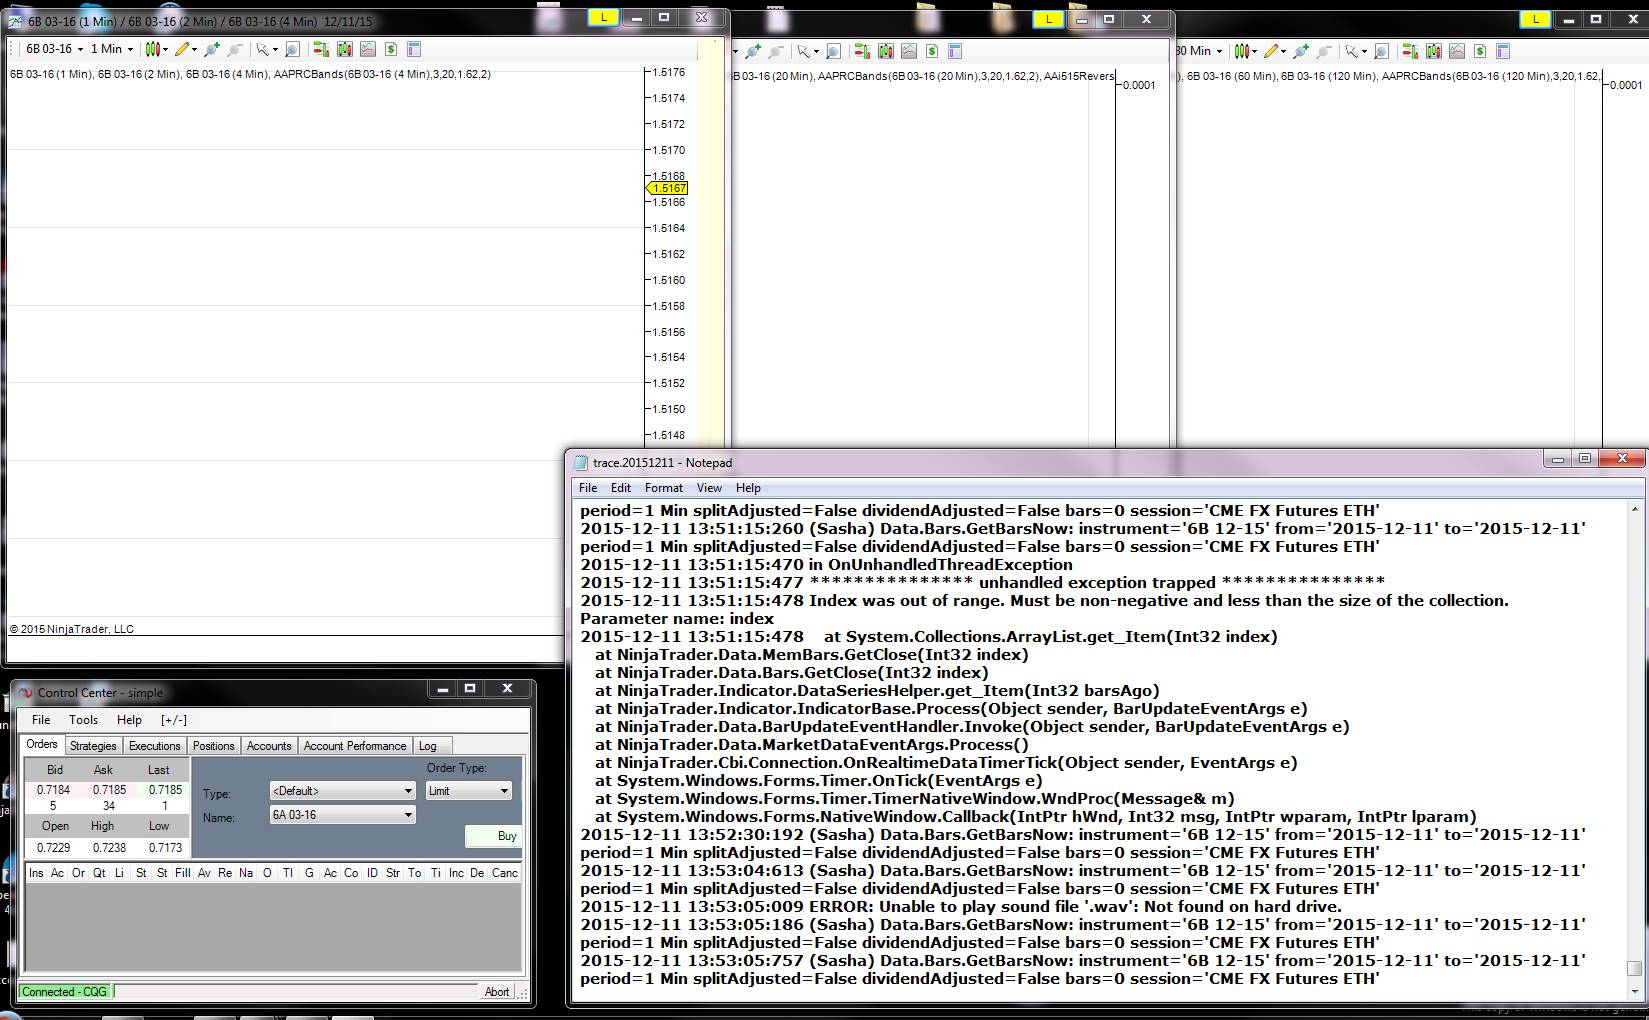Toggle yellow L link button on 20 Min chart

pyautogui.click(x=1048, y=19)
